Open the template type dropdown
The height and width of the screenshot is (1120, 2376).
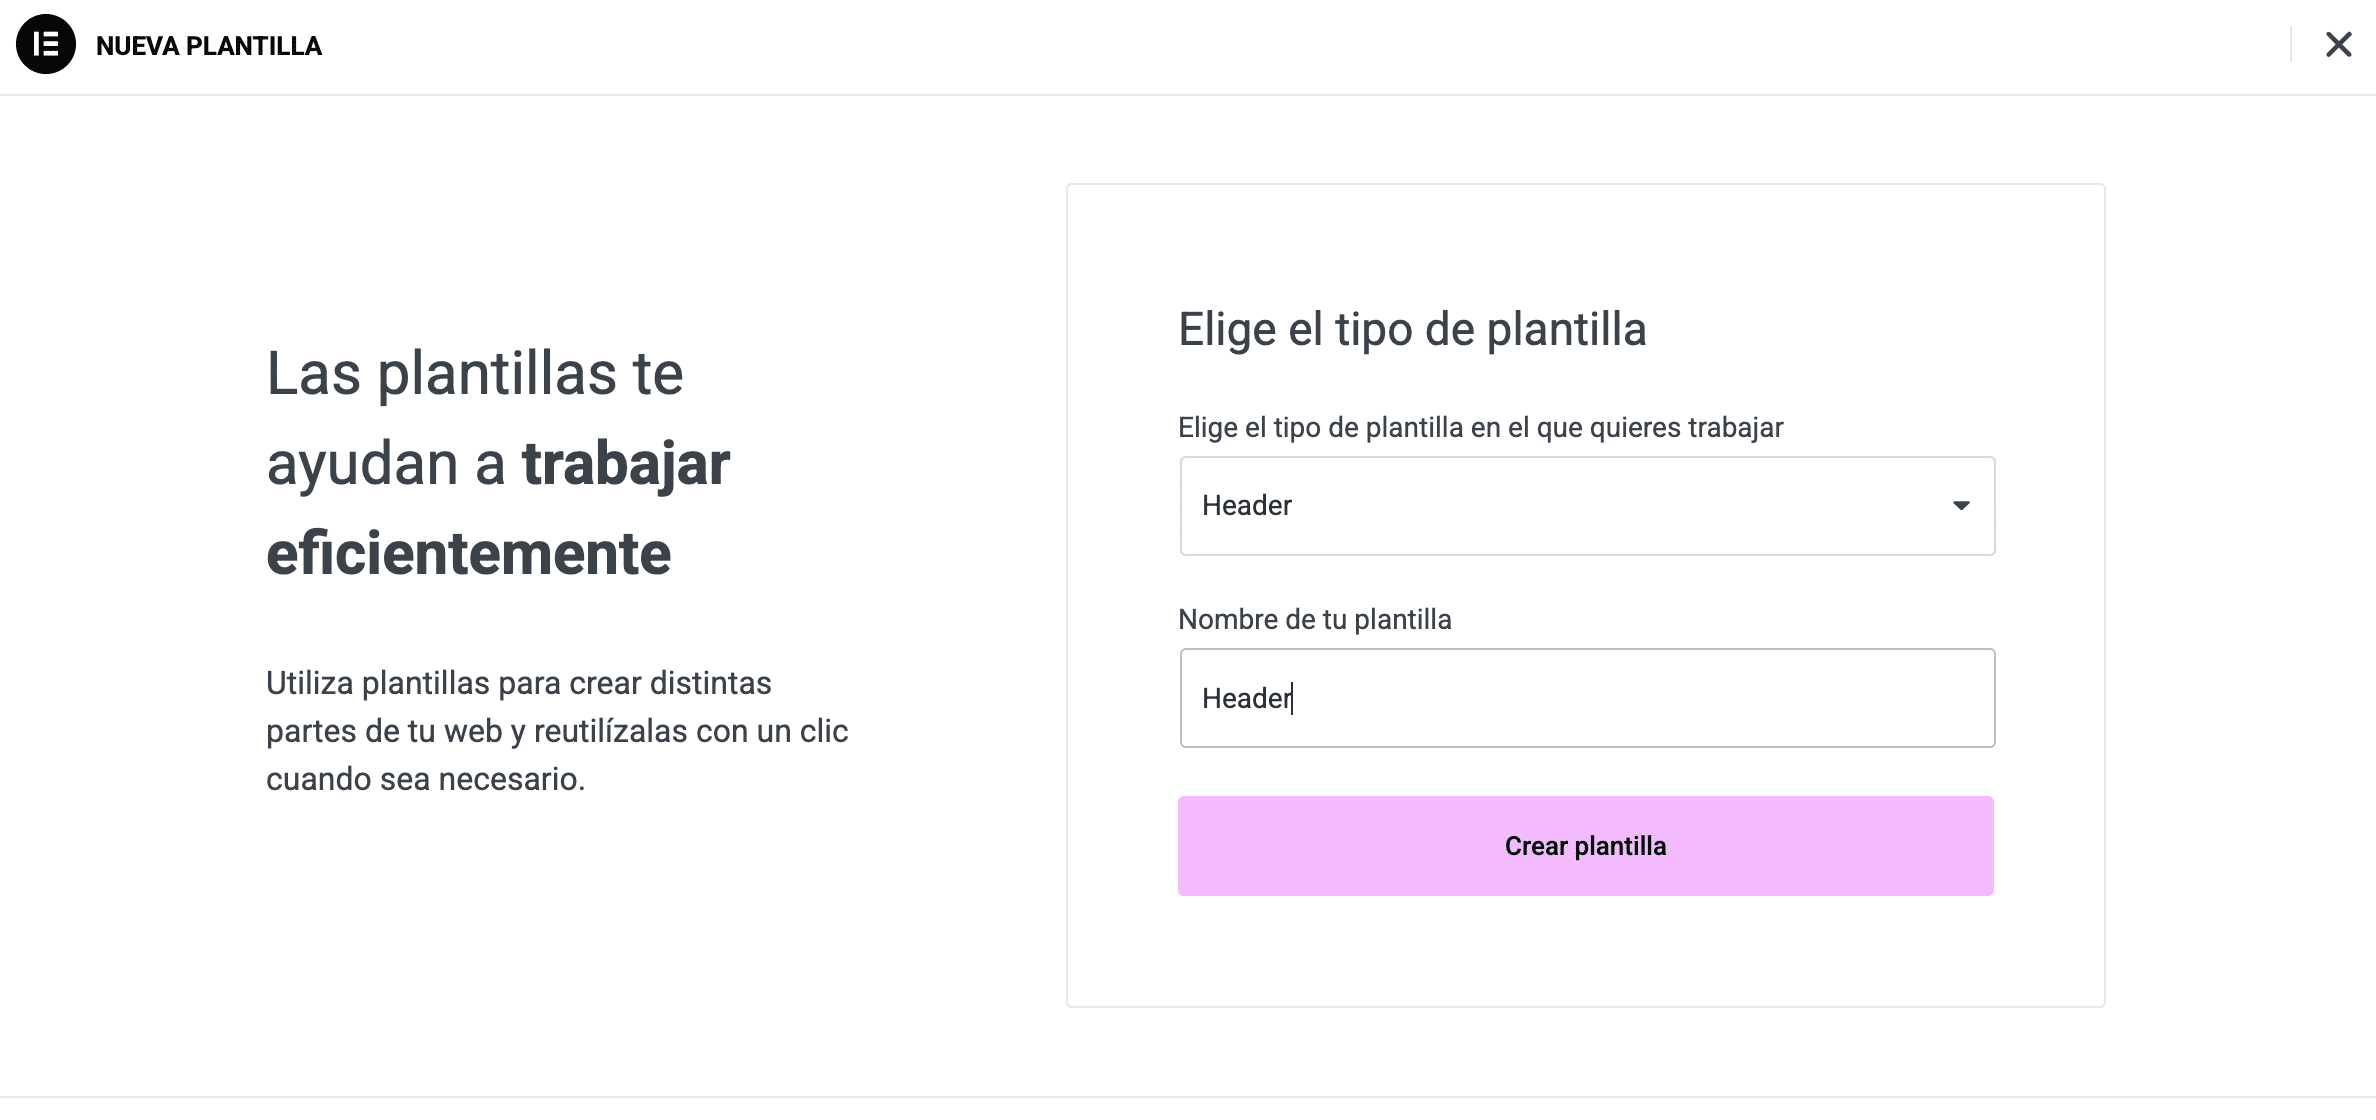click(1586, 506)
